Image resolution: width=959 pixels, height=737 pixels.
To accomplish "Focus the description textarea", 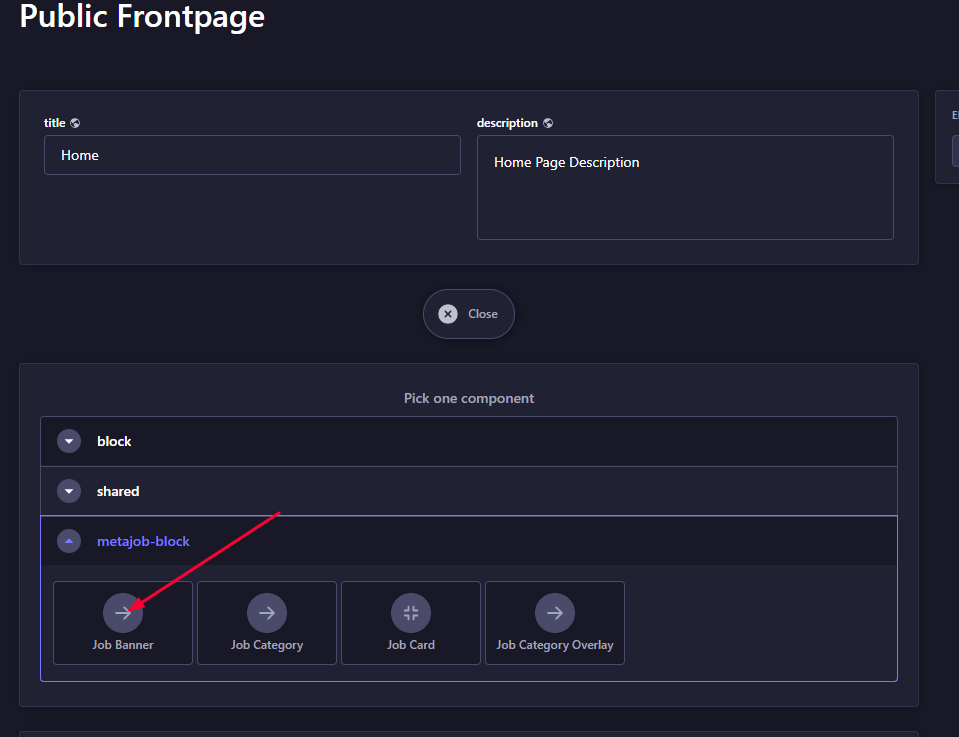I will (685, 187).
